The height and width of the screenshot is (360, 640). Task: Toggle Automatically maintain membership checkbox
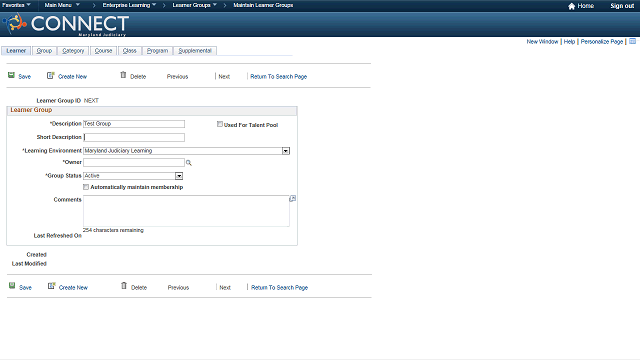(x=86, y=187)
